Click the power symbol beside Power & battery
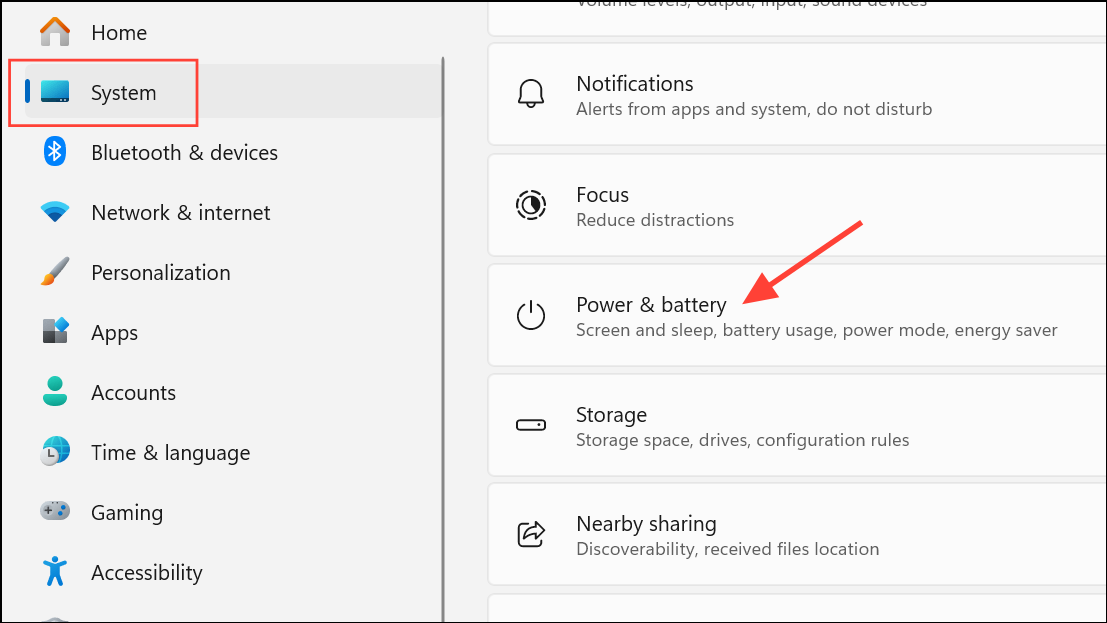1107x623 pixels. 531,315
